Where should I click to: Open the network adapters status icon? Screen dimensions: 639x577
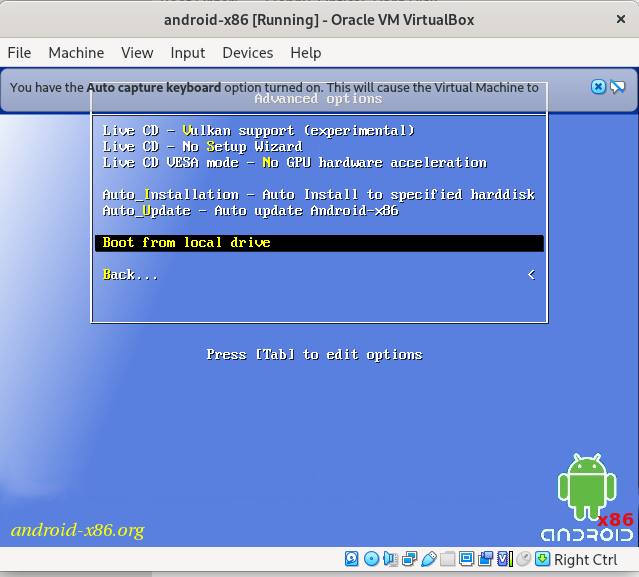point(409,559)
